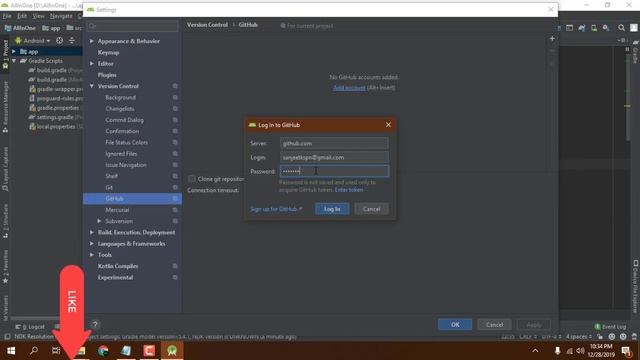
Task: Open Windows taskbar search
Action: 34,351
